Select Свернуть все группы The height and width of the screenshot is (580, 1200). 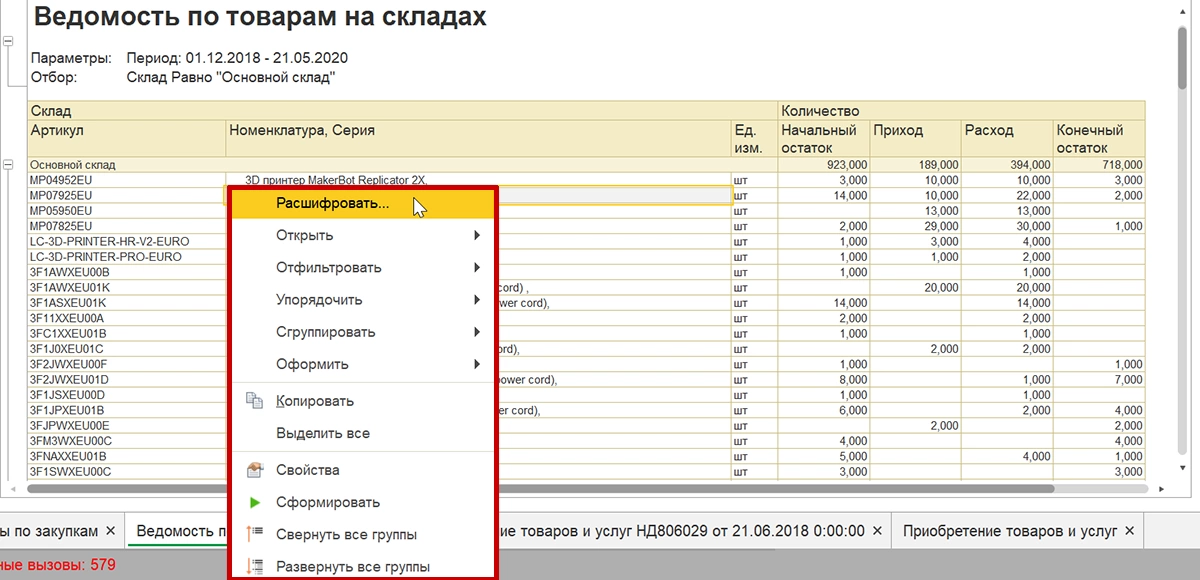[362, 534]
